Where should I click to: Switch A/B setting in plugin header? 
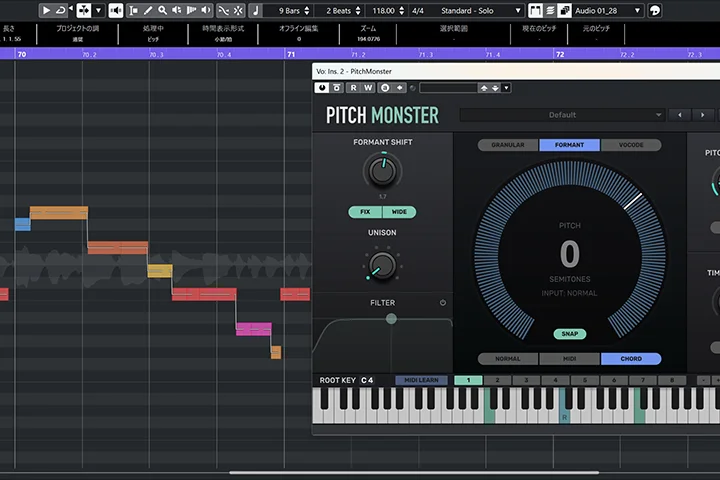pyautogui.click(x=385, y=88)
